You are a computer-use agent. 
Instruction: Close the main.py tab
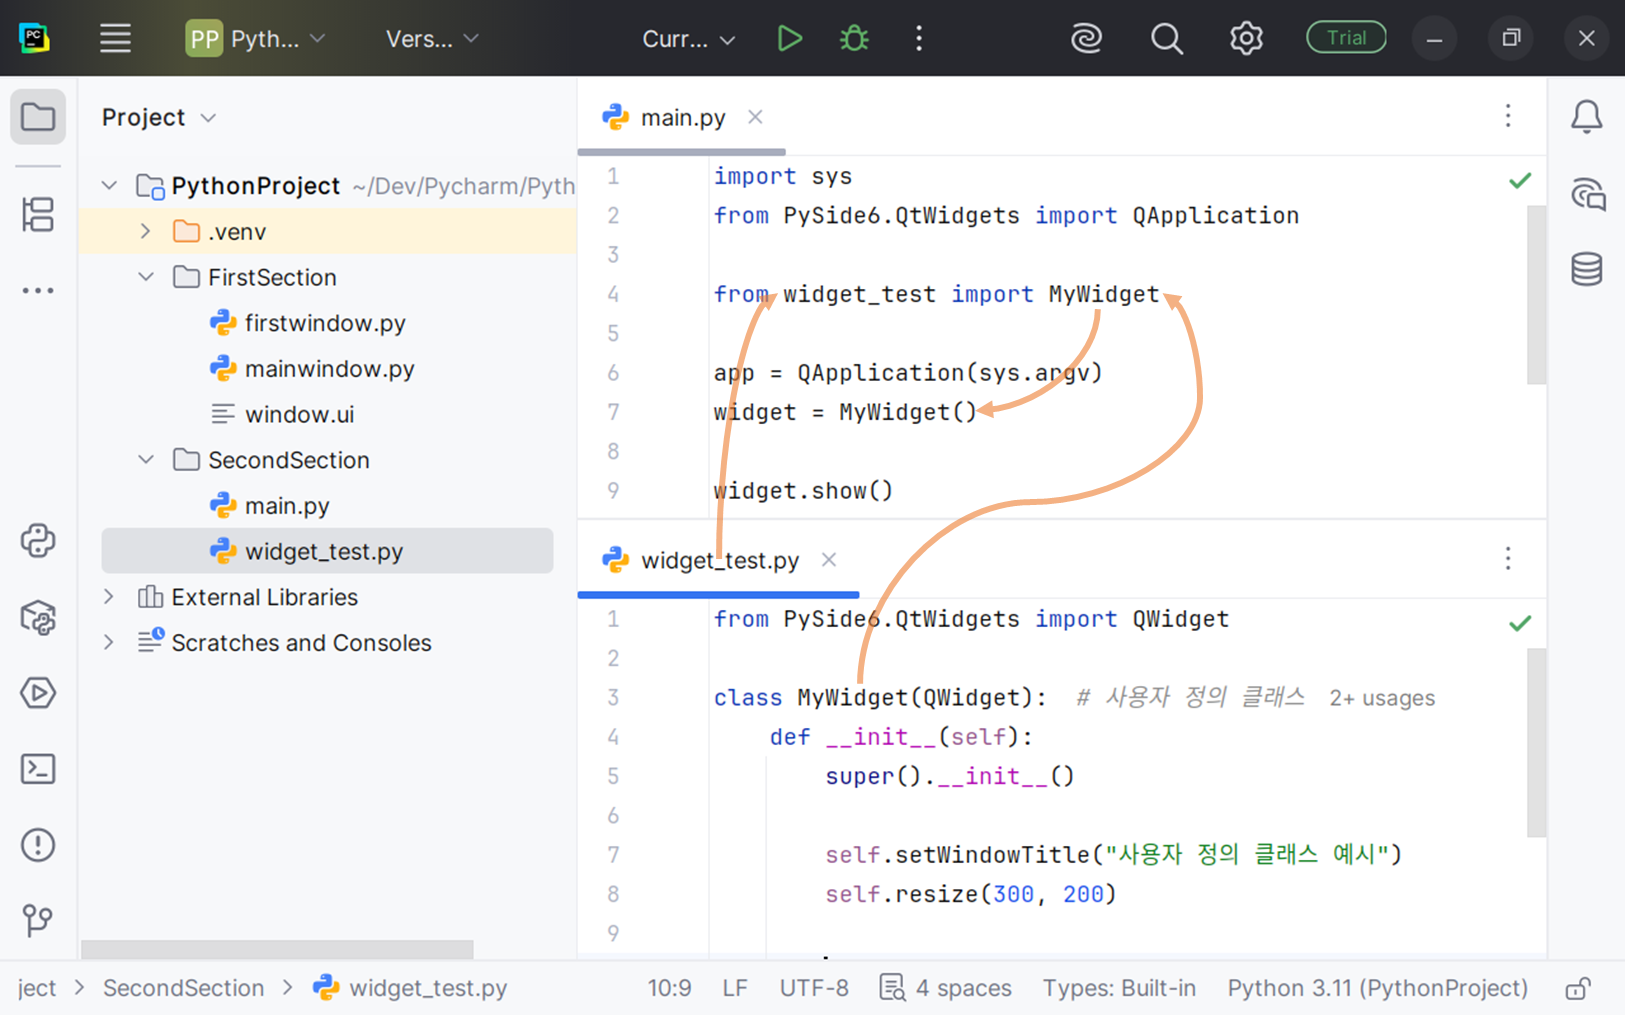755,117
